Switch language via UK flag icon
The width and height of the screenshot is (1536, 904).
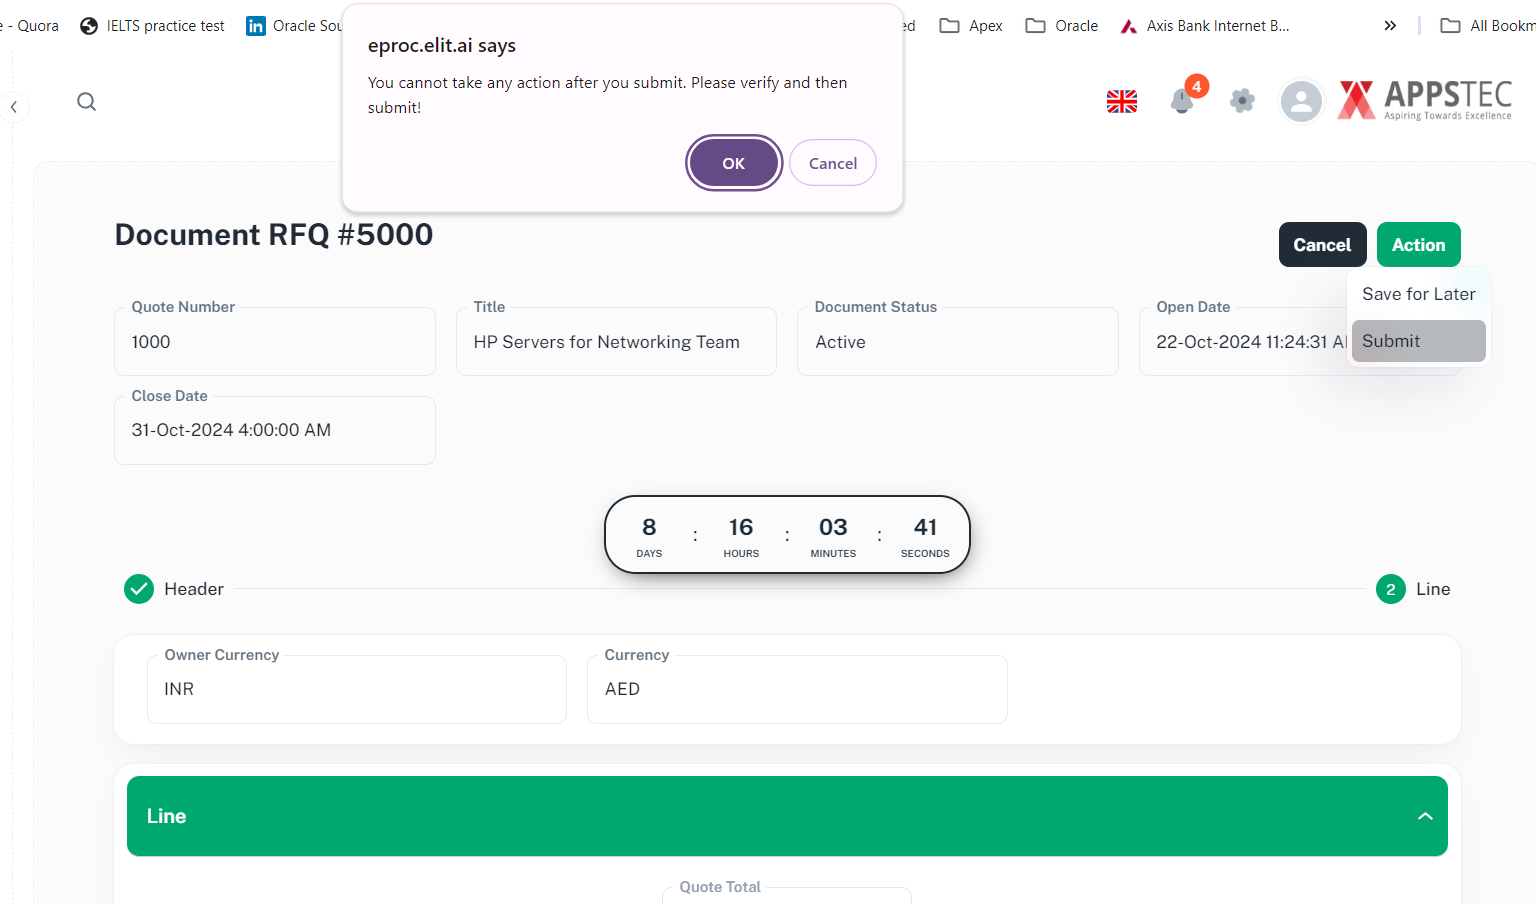coord(1122,101)
